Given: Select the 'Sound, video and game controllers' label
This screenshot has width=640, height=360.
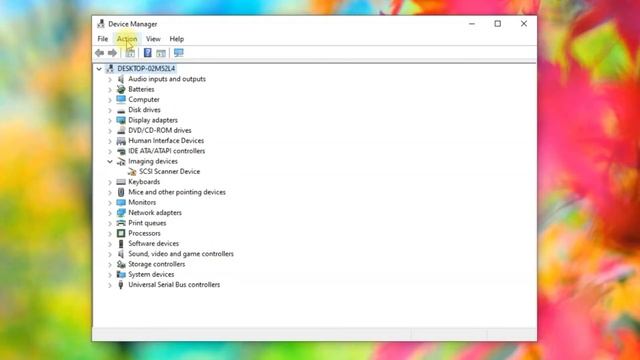Looking at the screenshot, I should (x=181, y=253).
